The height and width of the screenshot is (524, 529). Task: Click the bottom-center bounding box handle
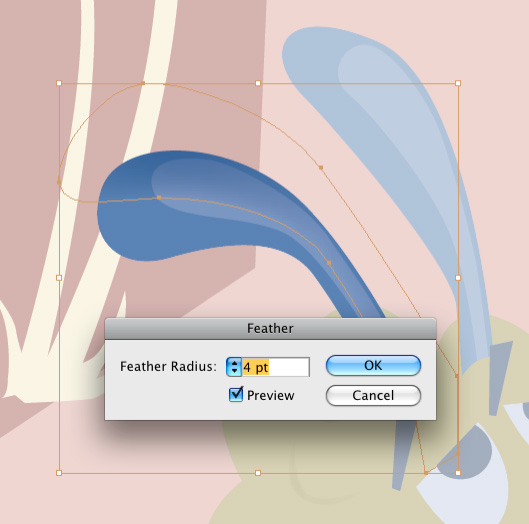pyautogui.click(x=258, y=473)
